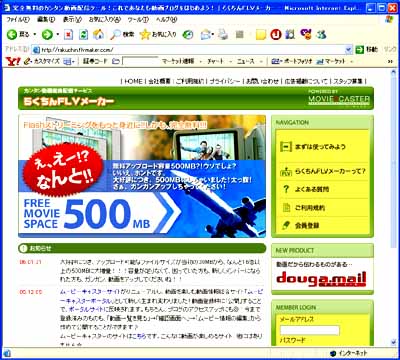The height and width of the screenshot is (360, 400).
Task: Click the vertical page scrollbar
Action: pos(394,207)
